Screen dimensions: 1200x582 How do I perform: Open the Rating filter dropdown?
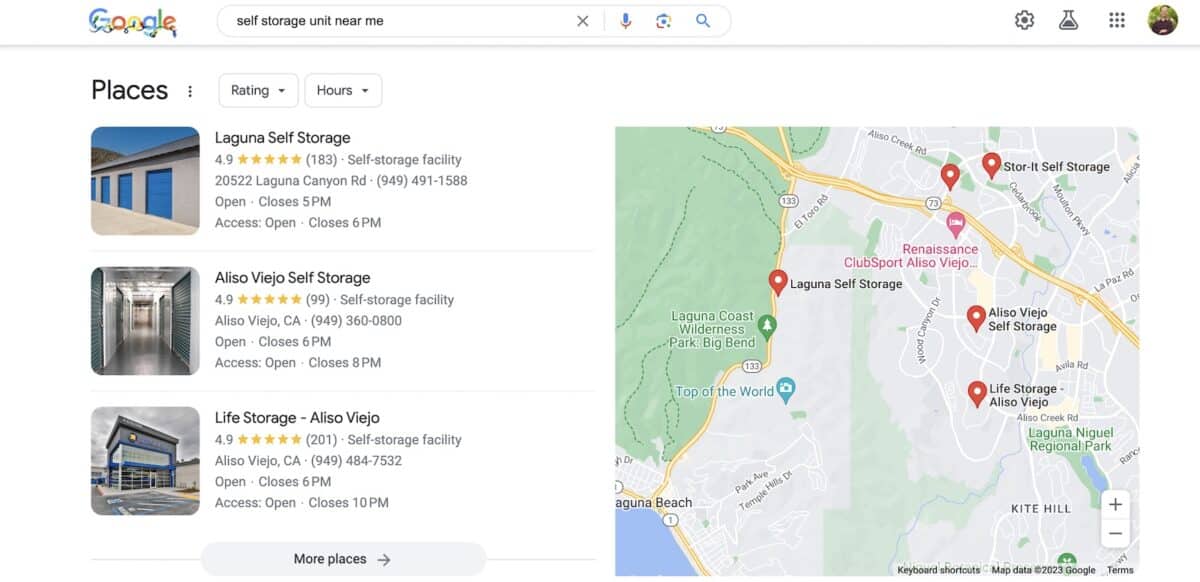(257, 90)
